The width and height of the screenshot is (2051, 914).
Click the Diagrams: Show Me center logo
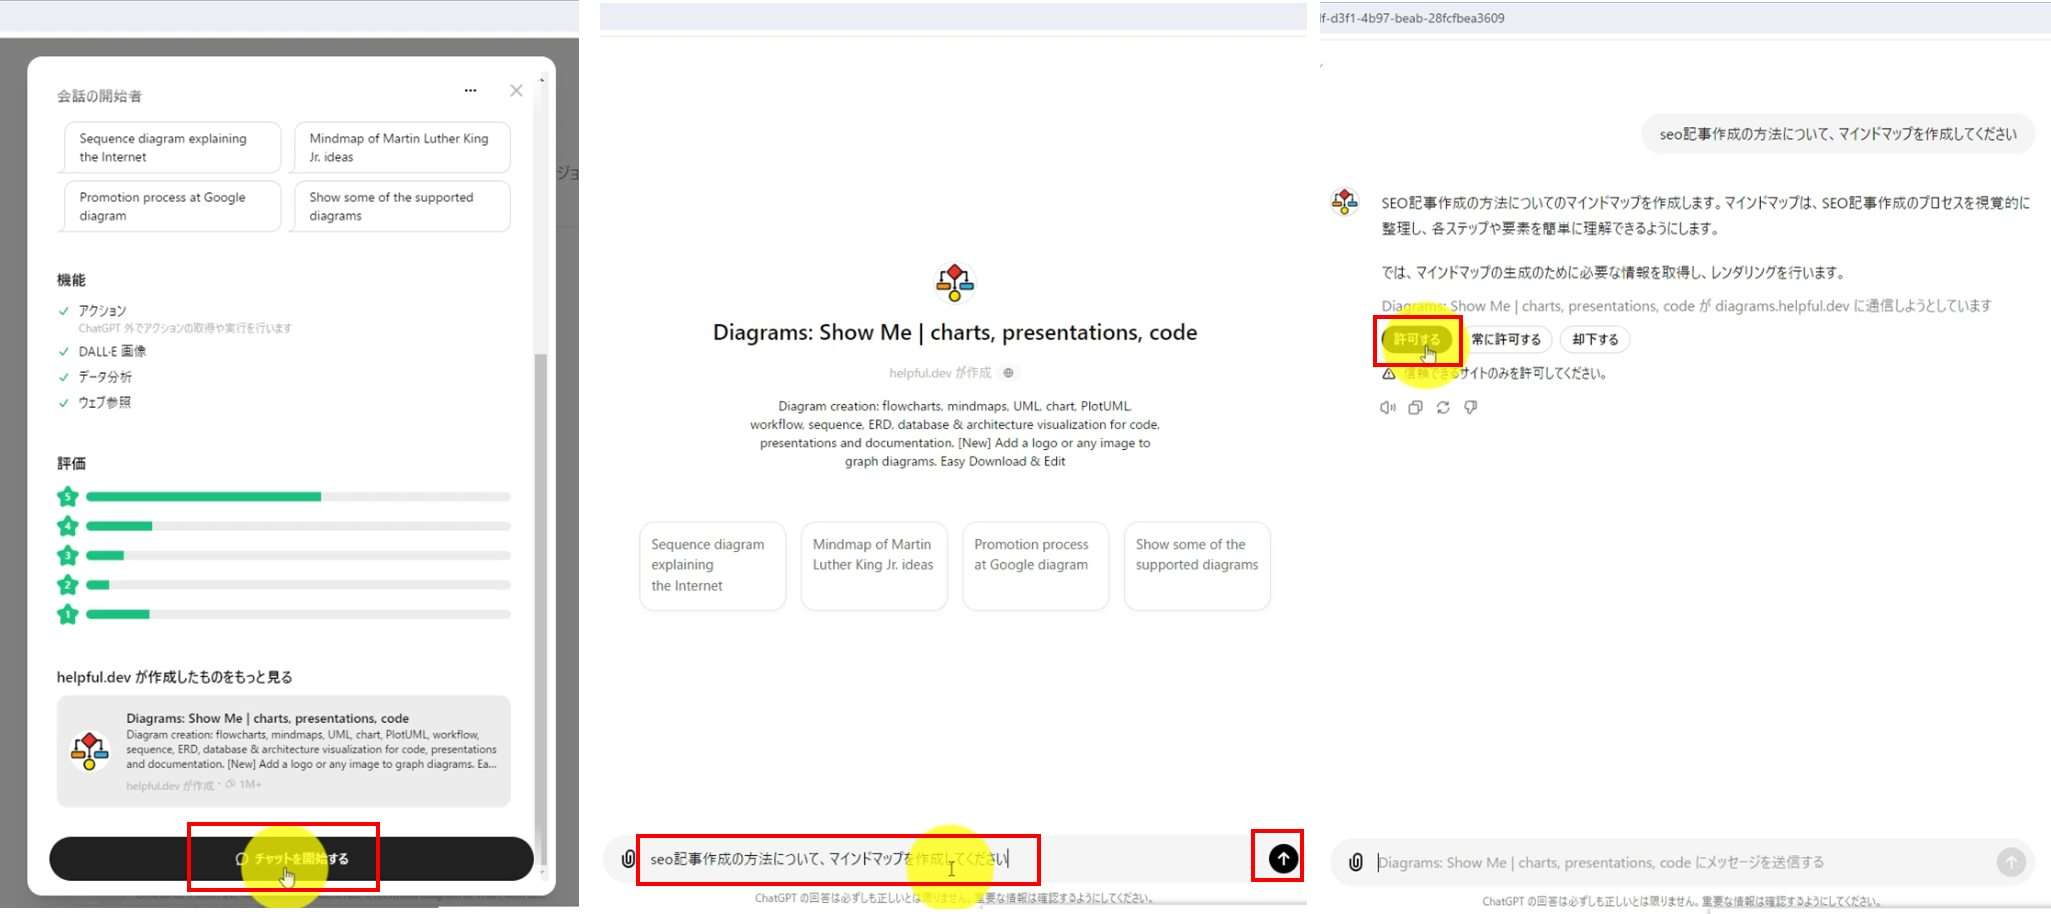click(955, 283)
